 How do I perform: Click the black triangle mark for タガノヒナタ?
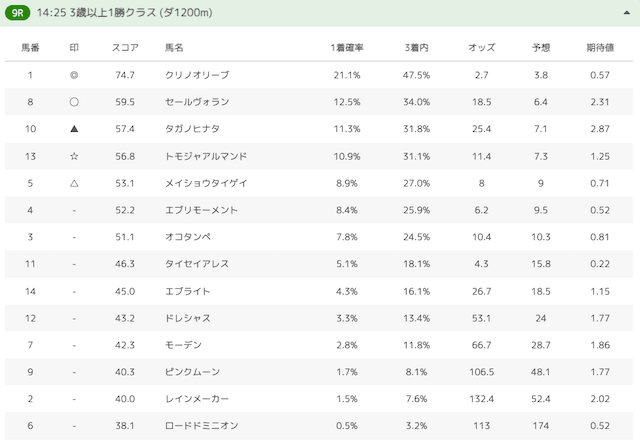pyautogui.click(x=74, y=129)
